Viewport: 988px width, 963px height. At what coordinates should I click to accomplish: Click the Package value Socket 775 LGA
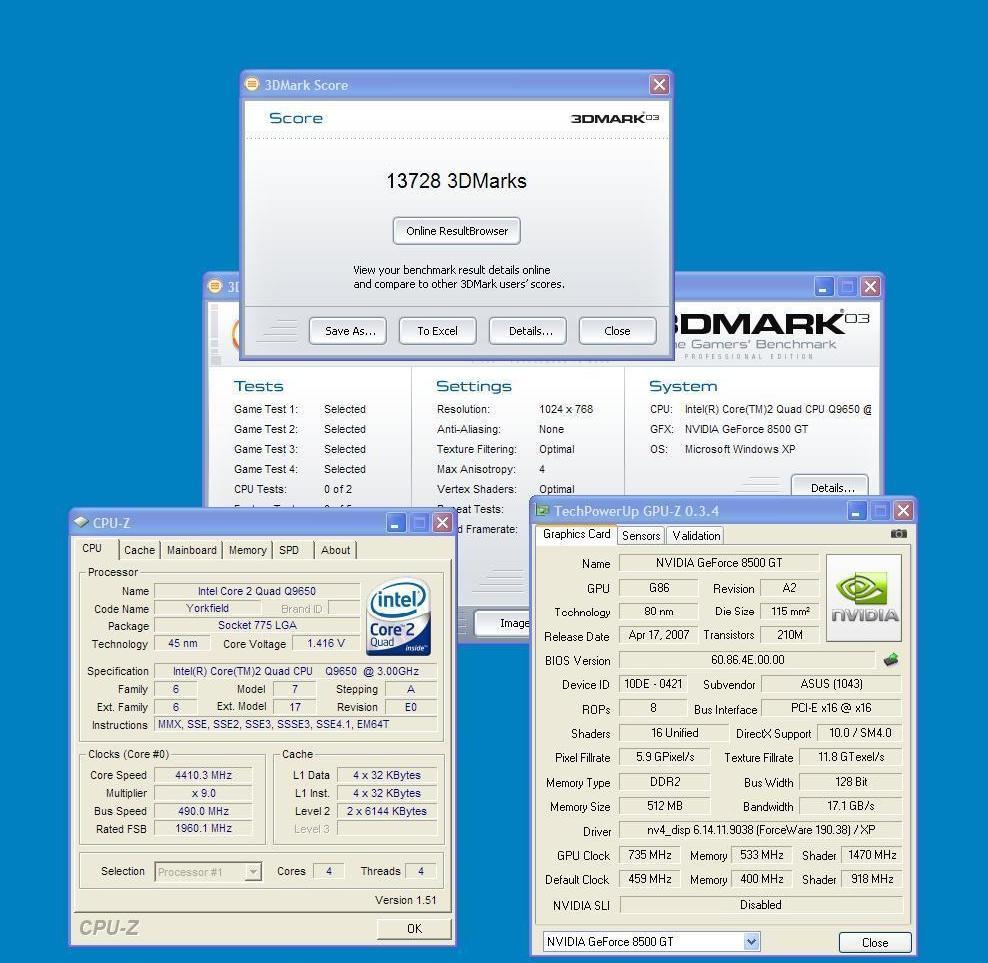(x=257, y=625)
